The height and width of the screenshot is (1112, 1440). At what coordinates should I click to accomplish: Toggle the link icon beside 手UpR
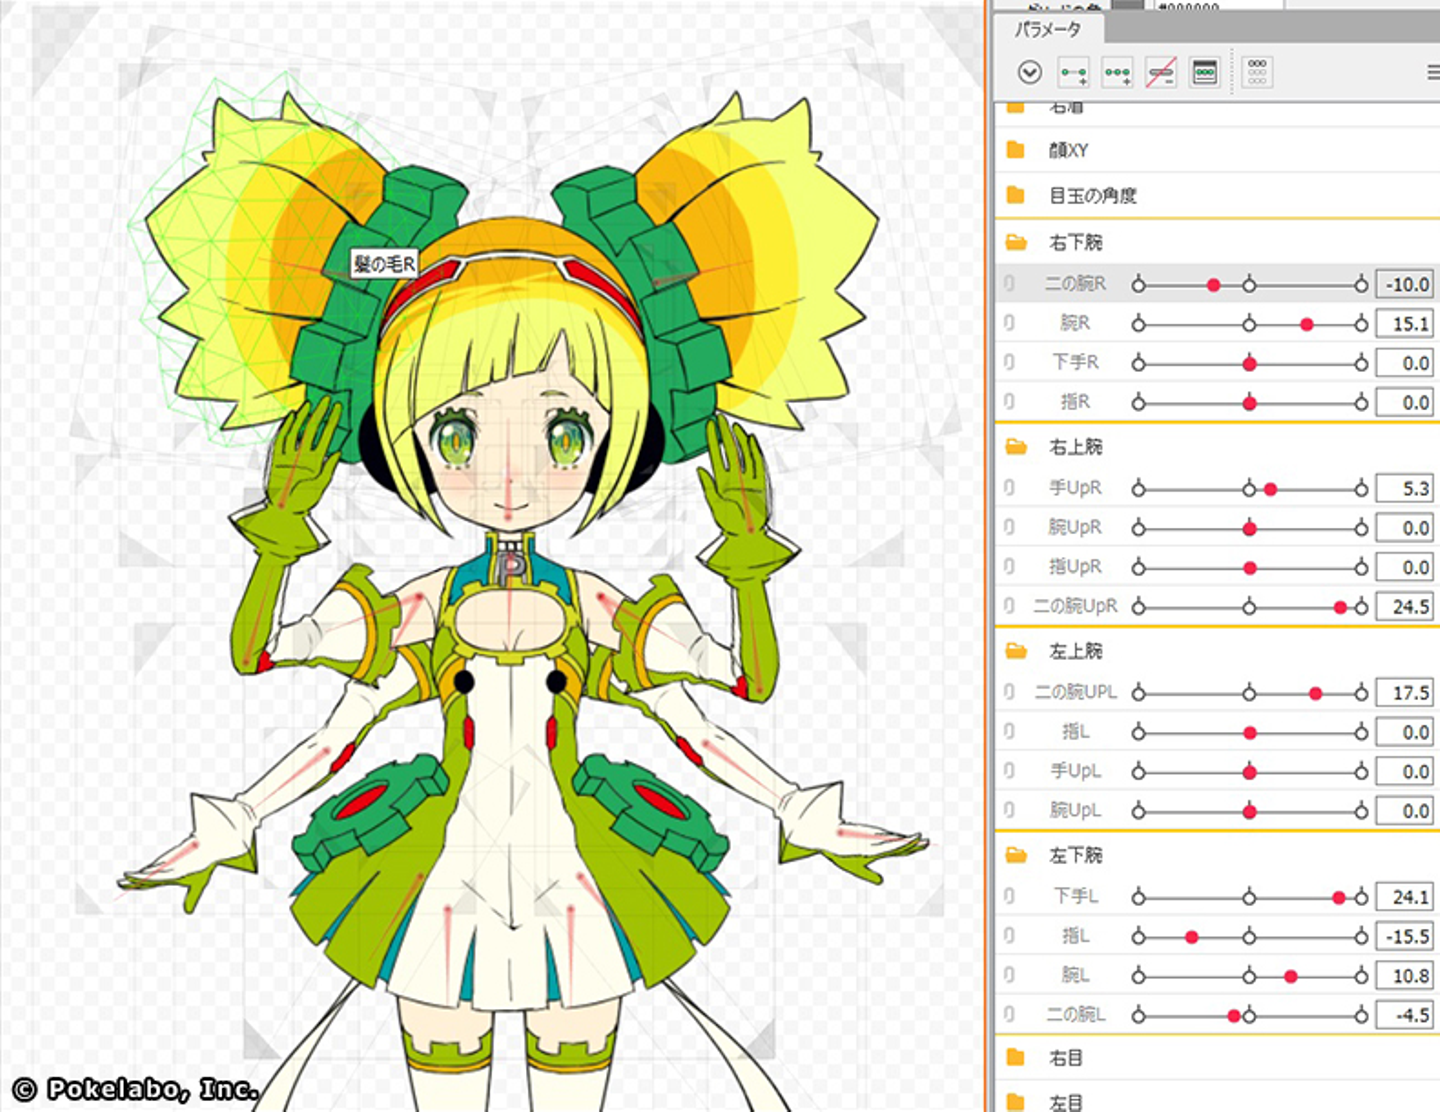(1009, 488)
